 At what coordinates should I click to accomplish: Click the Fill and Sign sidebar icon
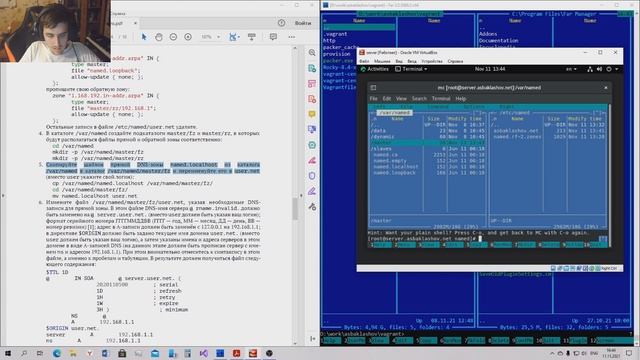click(312, 160)
